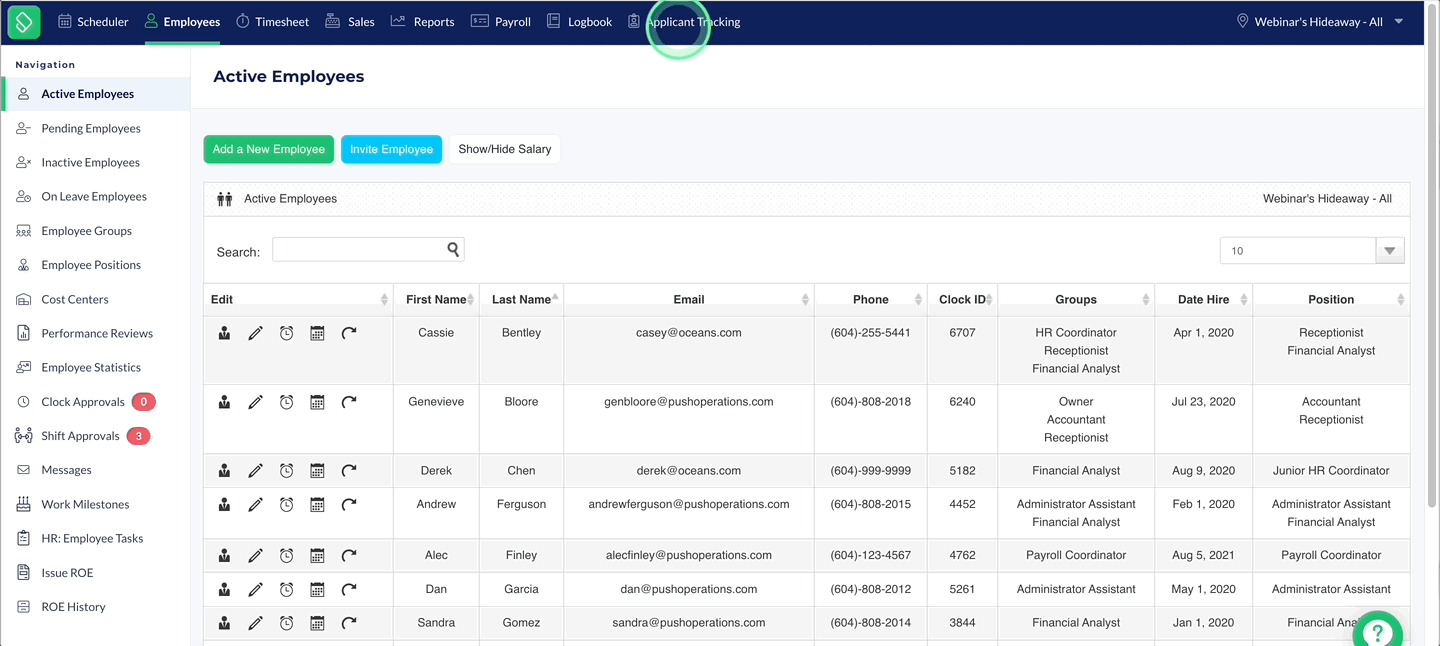Sort table by Clock ID column

[x=962, y=300]
